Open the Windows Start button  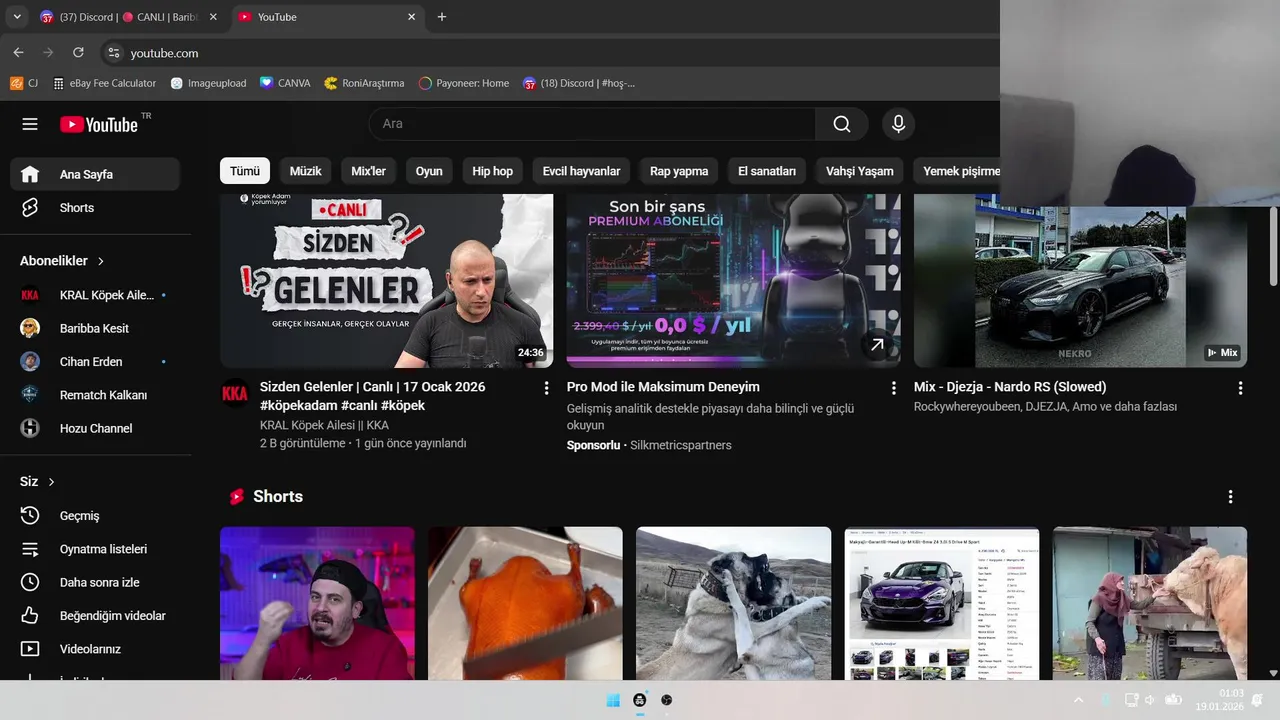tap(613, 700)
